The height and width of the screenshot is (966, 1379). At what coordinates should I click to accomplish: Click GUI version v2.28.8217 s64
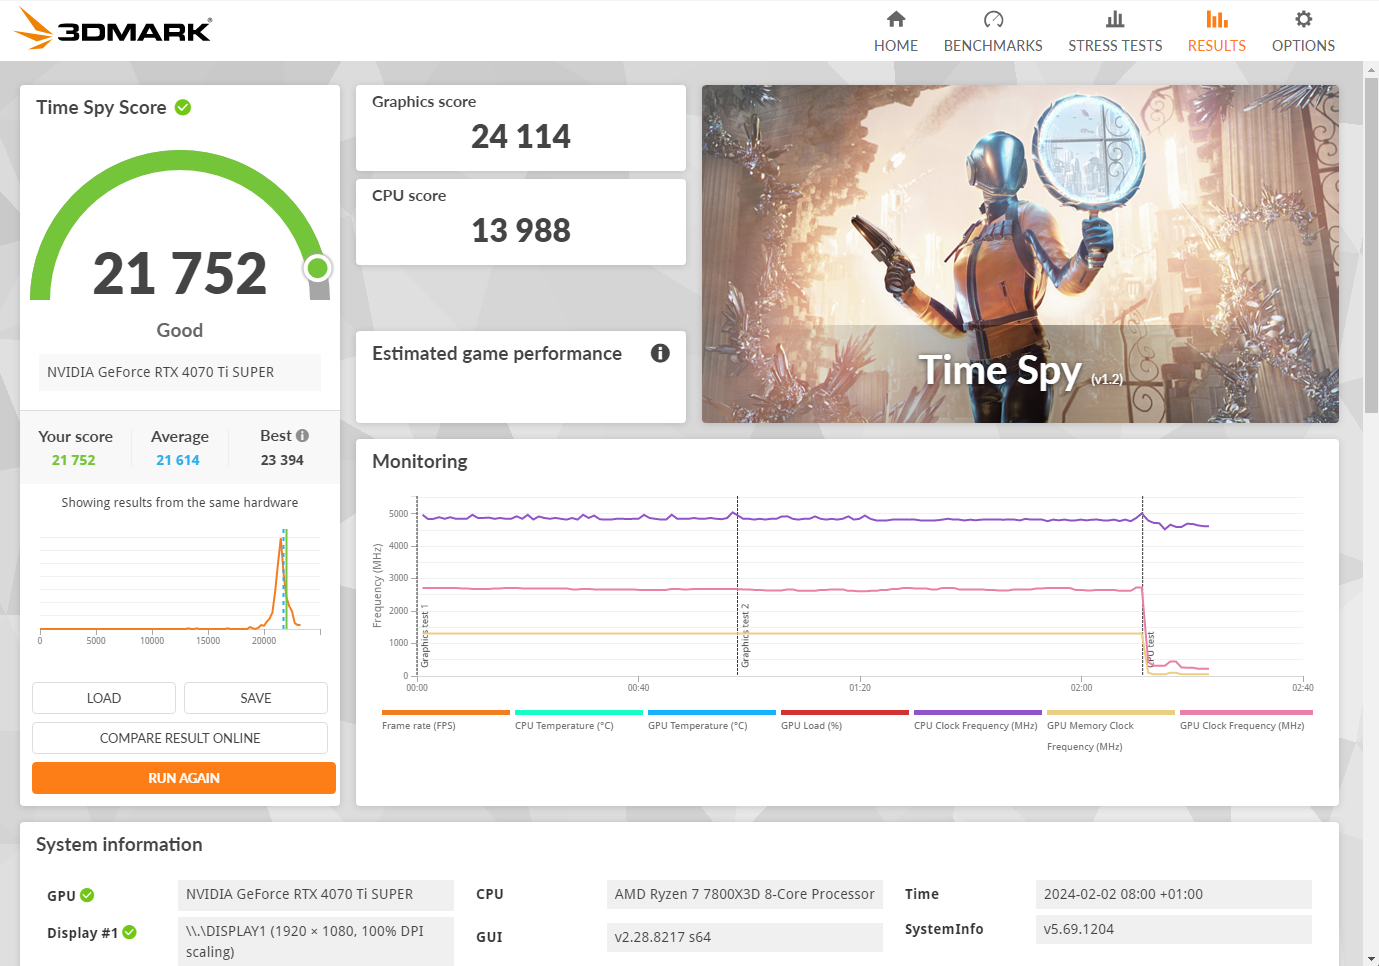(x=745, y=937)
